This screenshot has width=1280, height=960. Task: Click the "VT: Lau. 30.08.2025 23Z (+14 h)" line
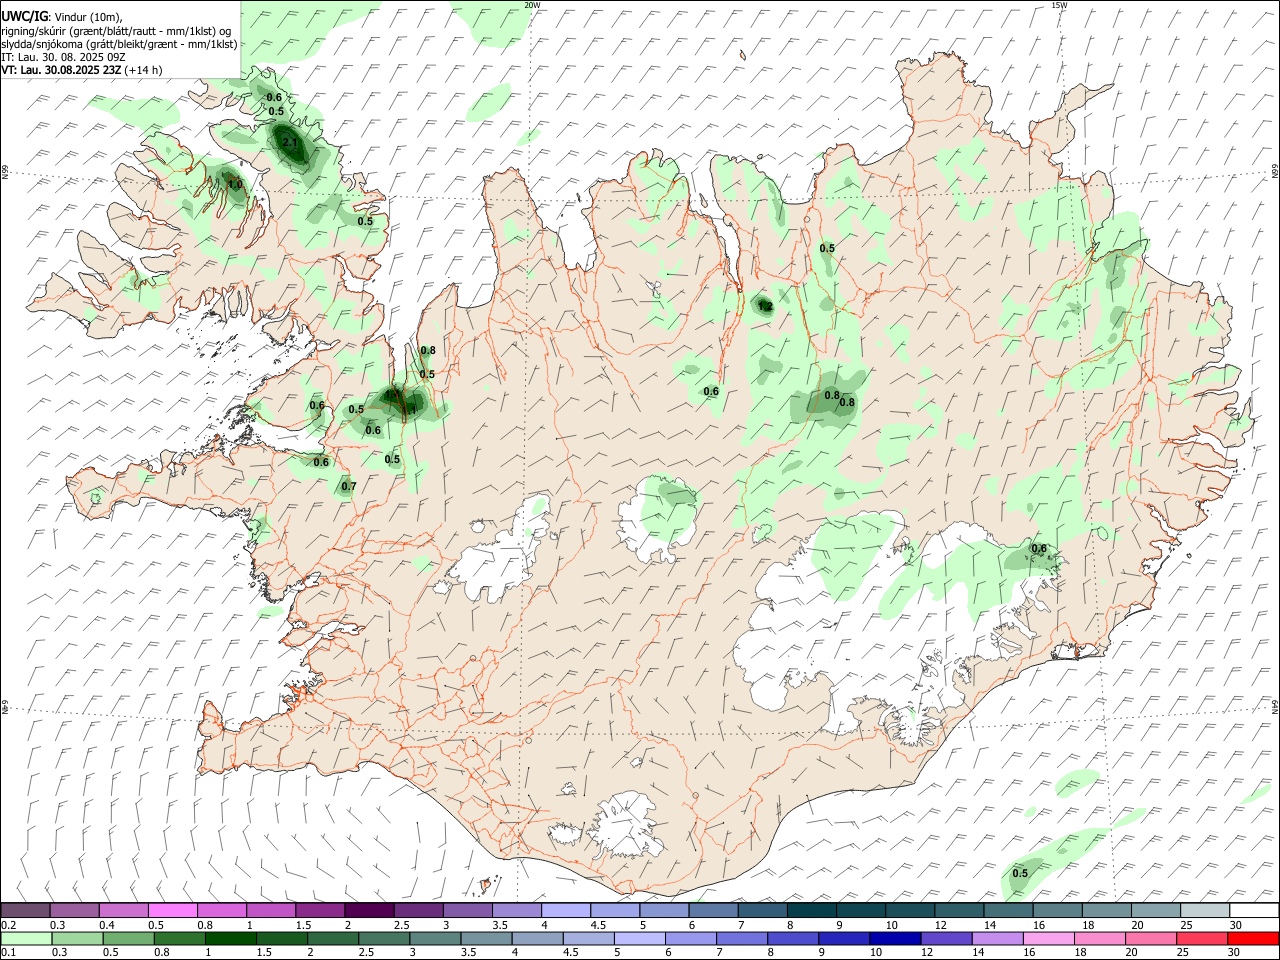coord(82,70)
